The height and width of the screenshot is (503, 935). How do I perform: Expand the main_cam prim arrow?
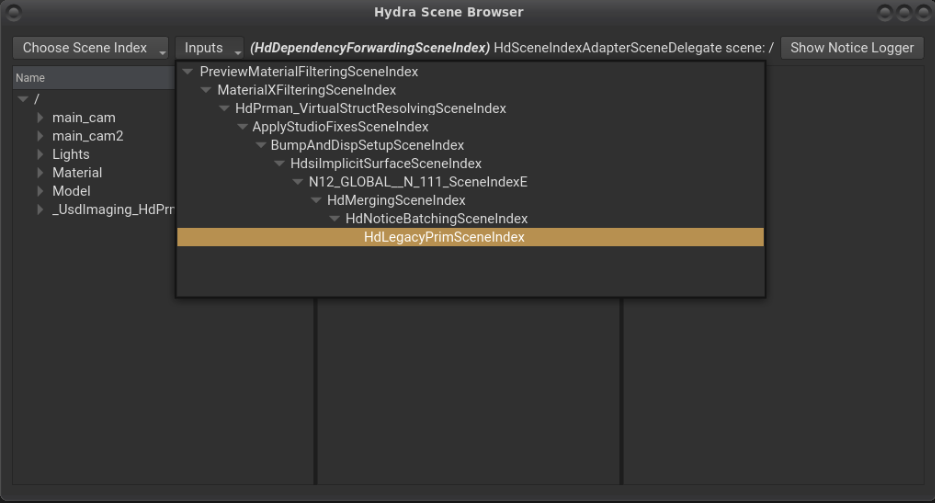[x=41, y=118]
